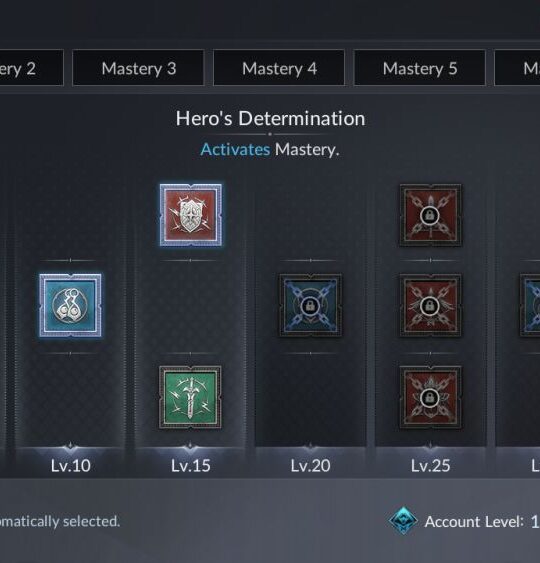Screen dimensions: 540x563
Task: Click the Lv.20 level marker
Action: coord(311,466)
